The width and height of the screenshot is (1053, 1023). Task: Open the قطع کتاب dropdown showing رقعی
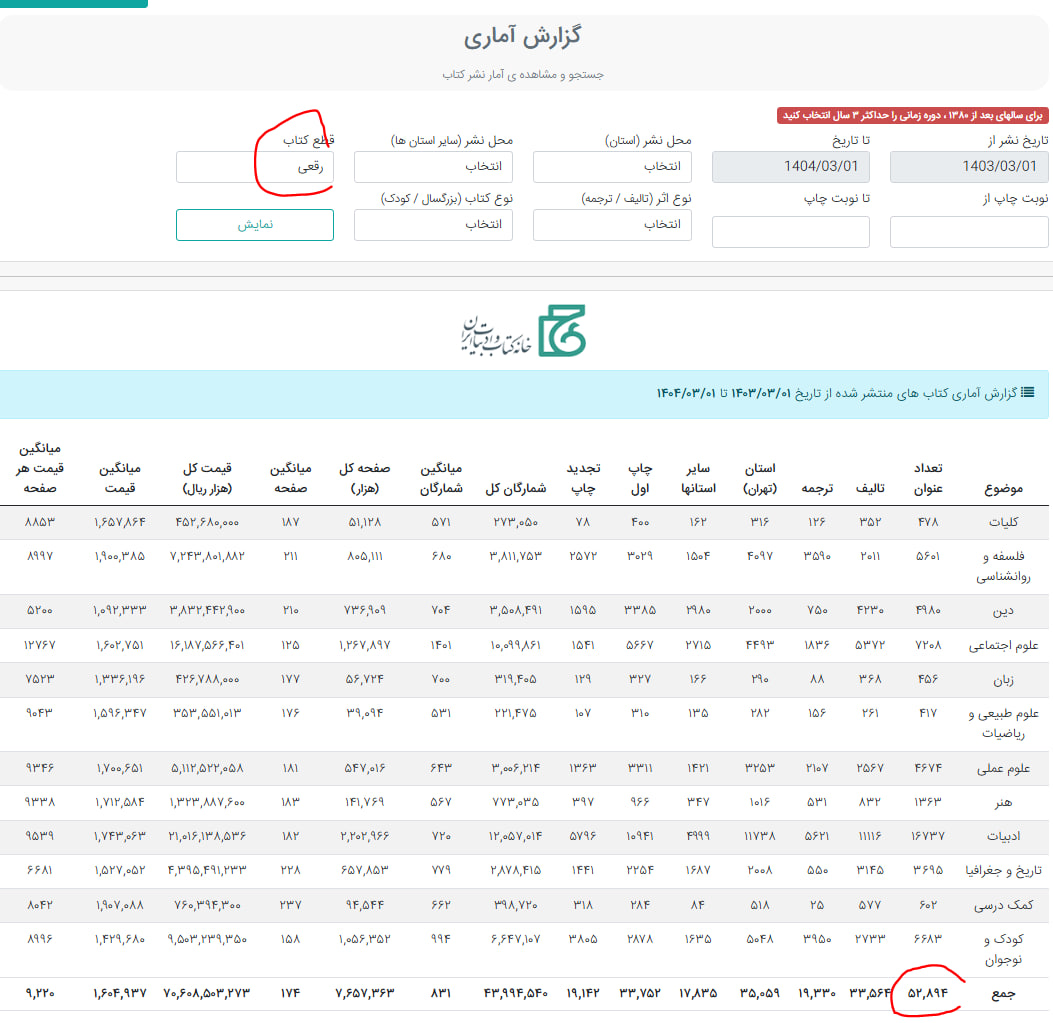click(x=254, y=167)
